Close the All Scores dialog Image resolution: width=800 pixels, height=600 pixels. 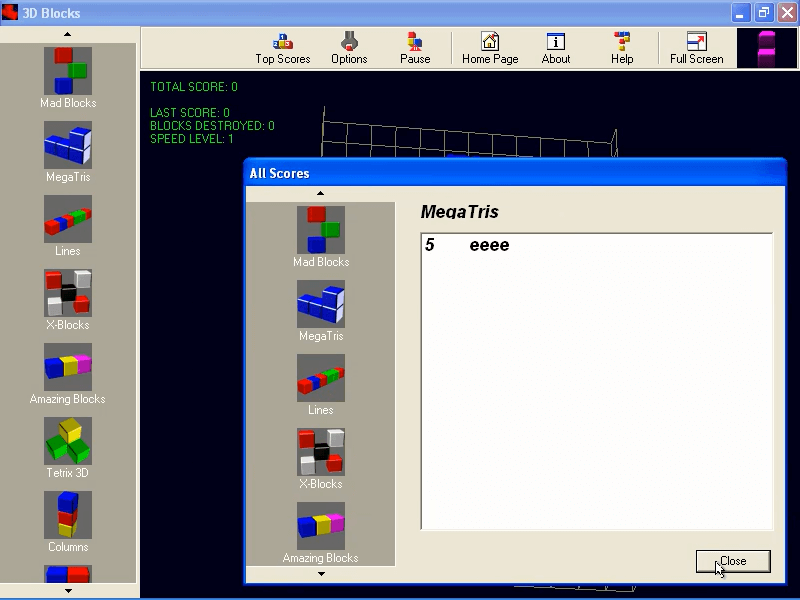(733, 561)
